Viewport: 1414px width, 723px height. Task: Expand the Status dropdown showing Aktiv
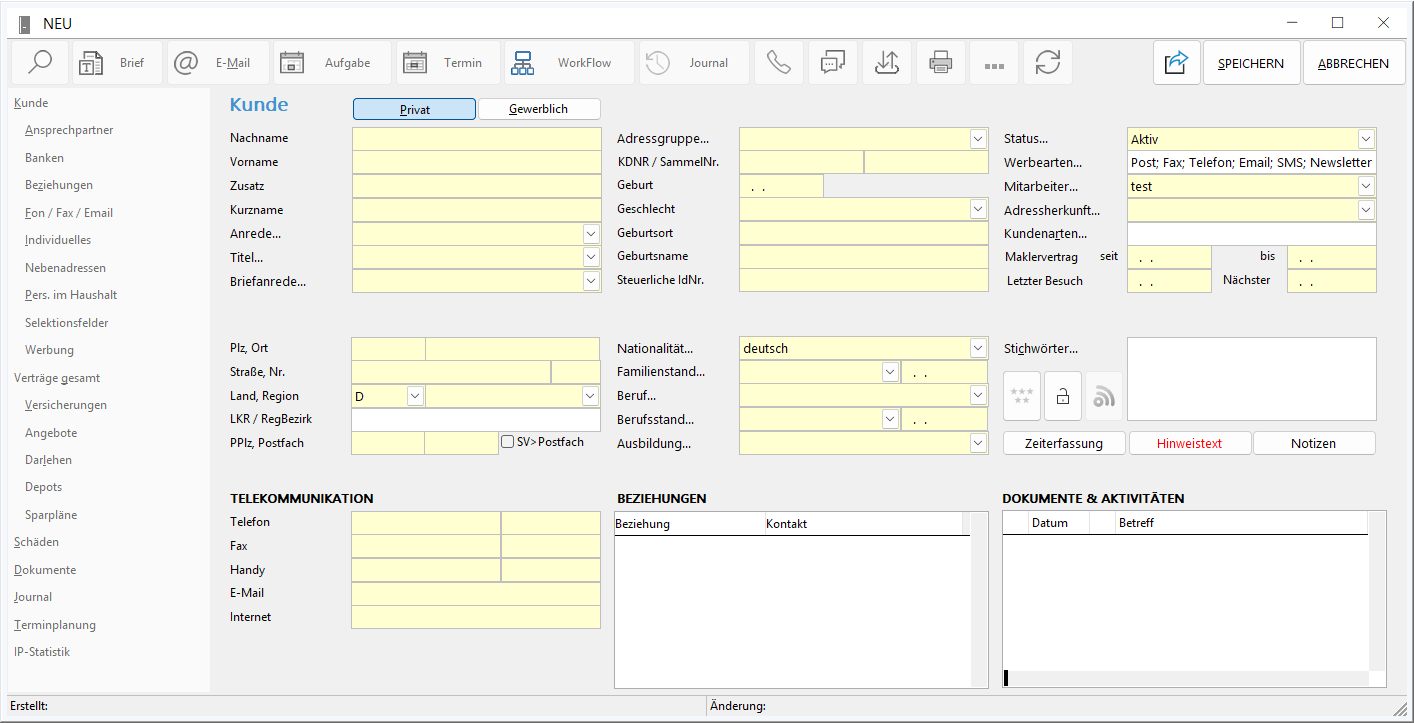[x=1366, y=139]
